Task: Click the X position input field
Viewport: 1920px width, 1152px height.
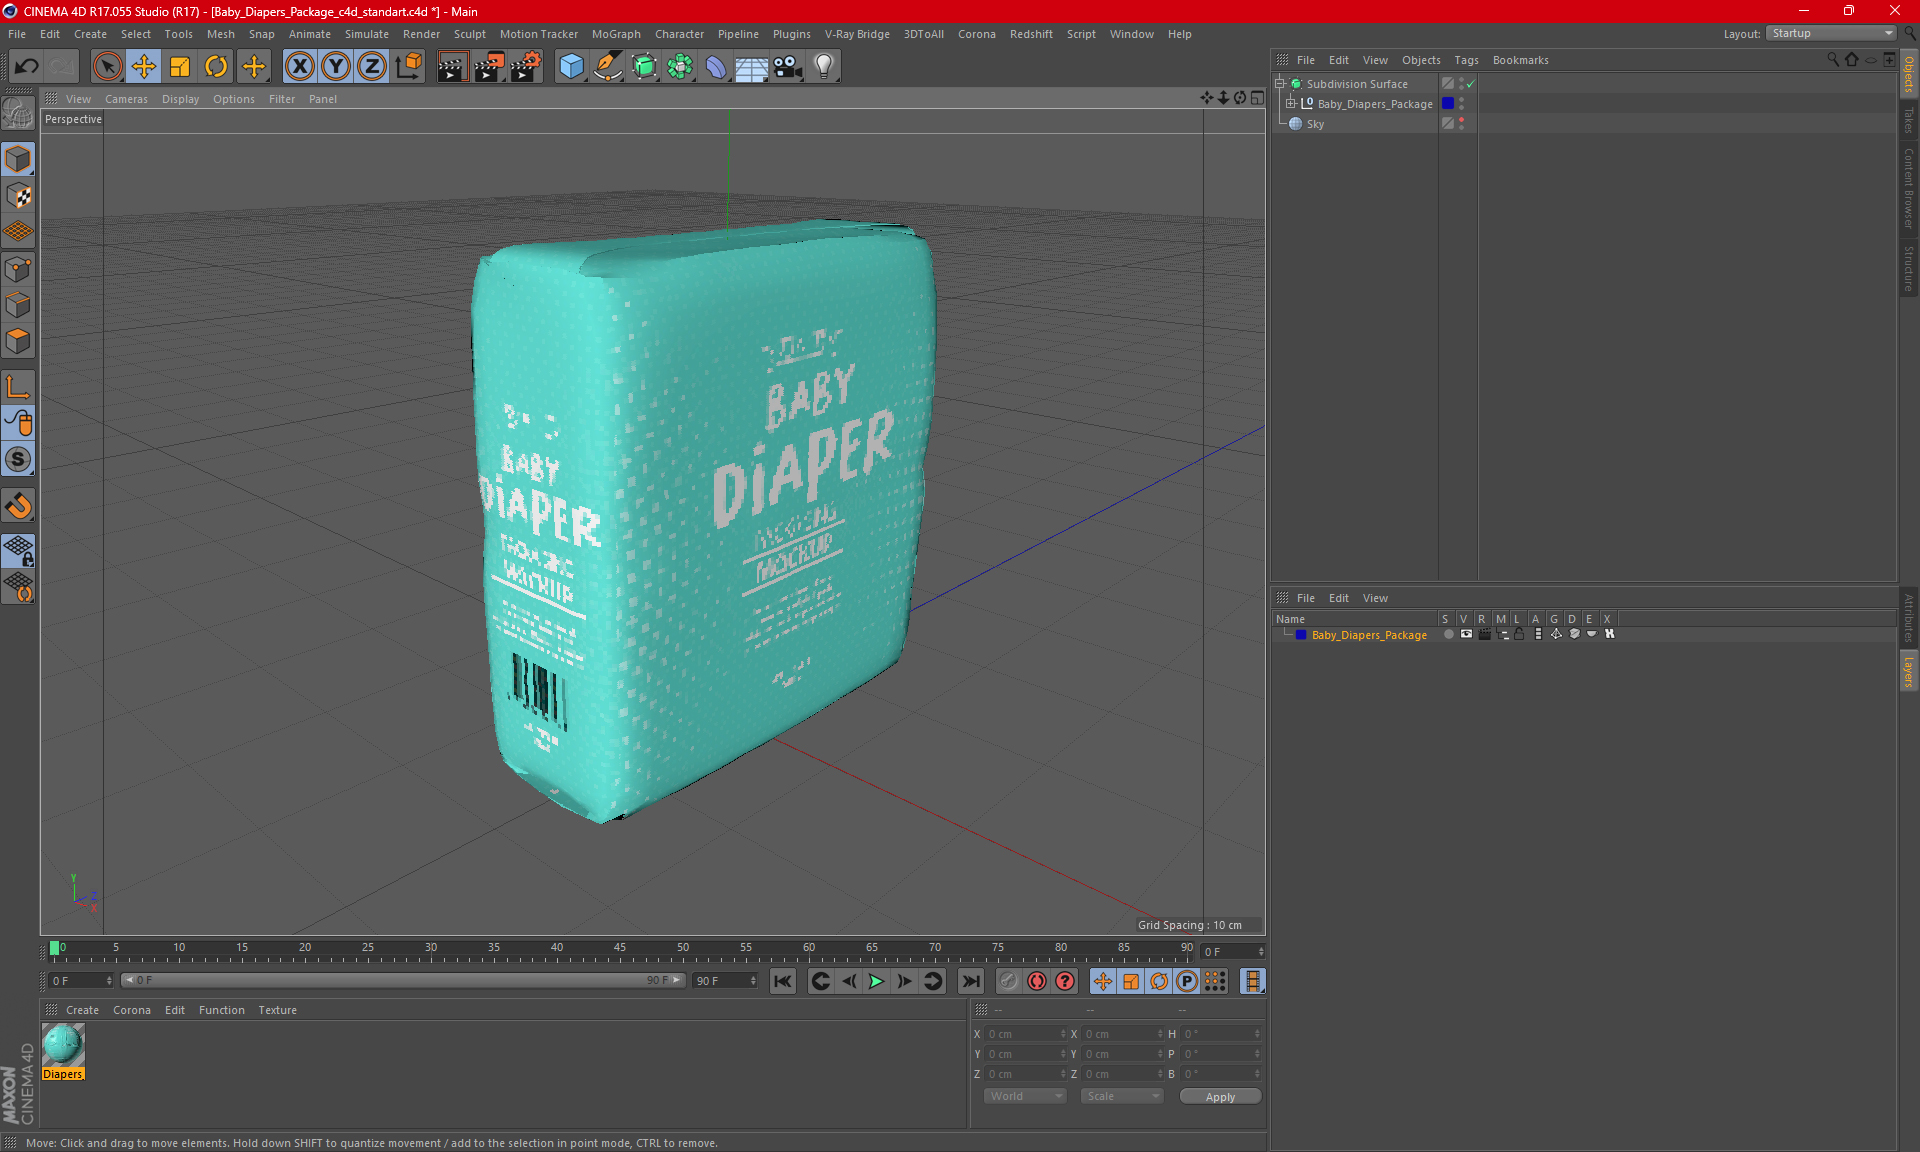Action: [x=1027, y=1034]
